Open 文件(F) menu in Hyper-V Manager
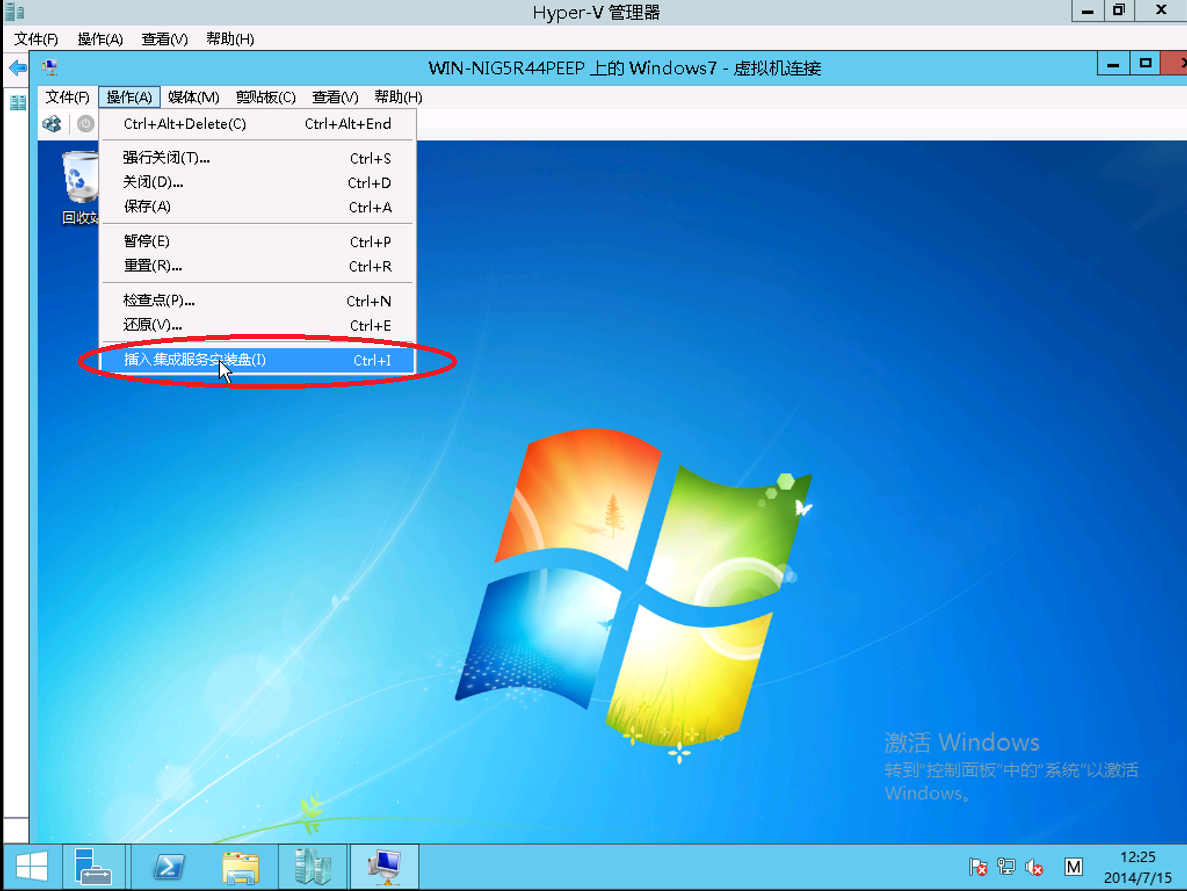Image resolution: width=1187 pixels, height=891 pixels. pyautogui.click(x=36, y=39)
